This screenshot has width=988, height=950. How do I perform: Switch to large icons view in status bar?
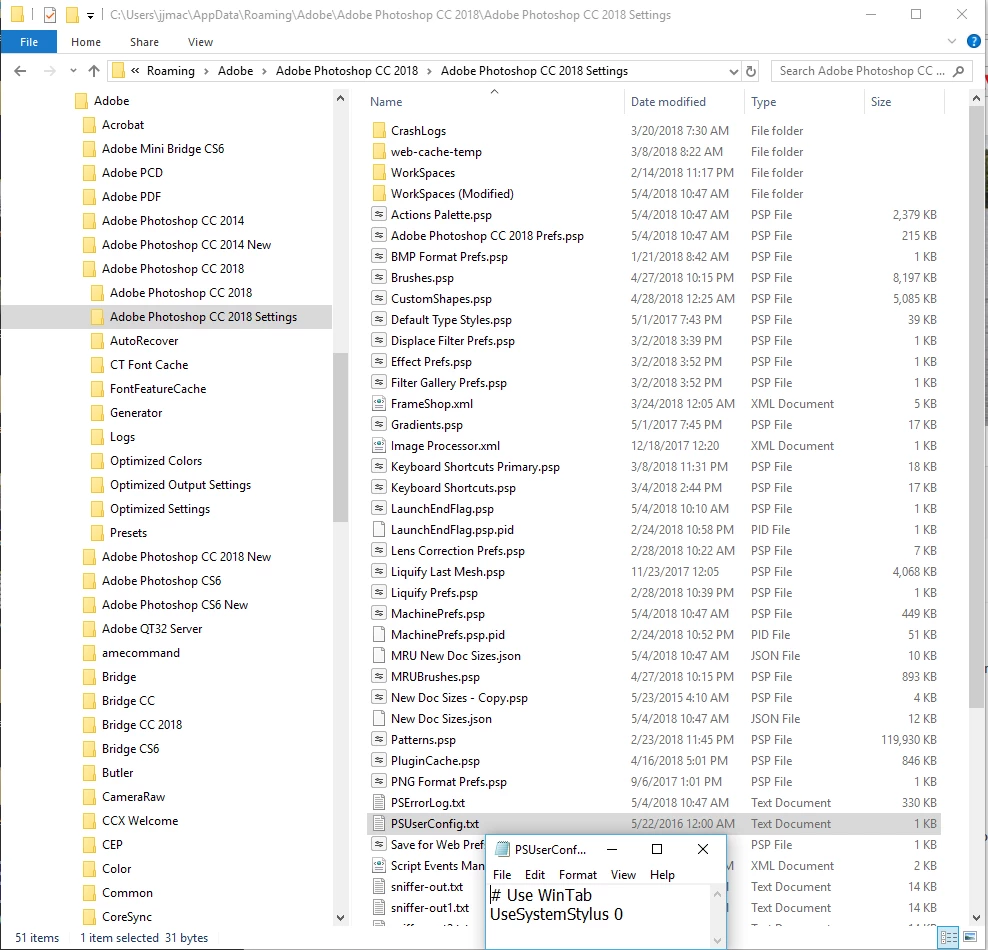[970, 937]
